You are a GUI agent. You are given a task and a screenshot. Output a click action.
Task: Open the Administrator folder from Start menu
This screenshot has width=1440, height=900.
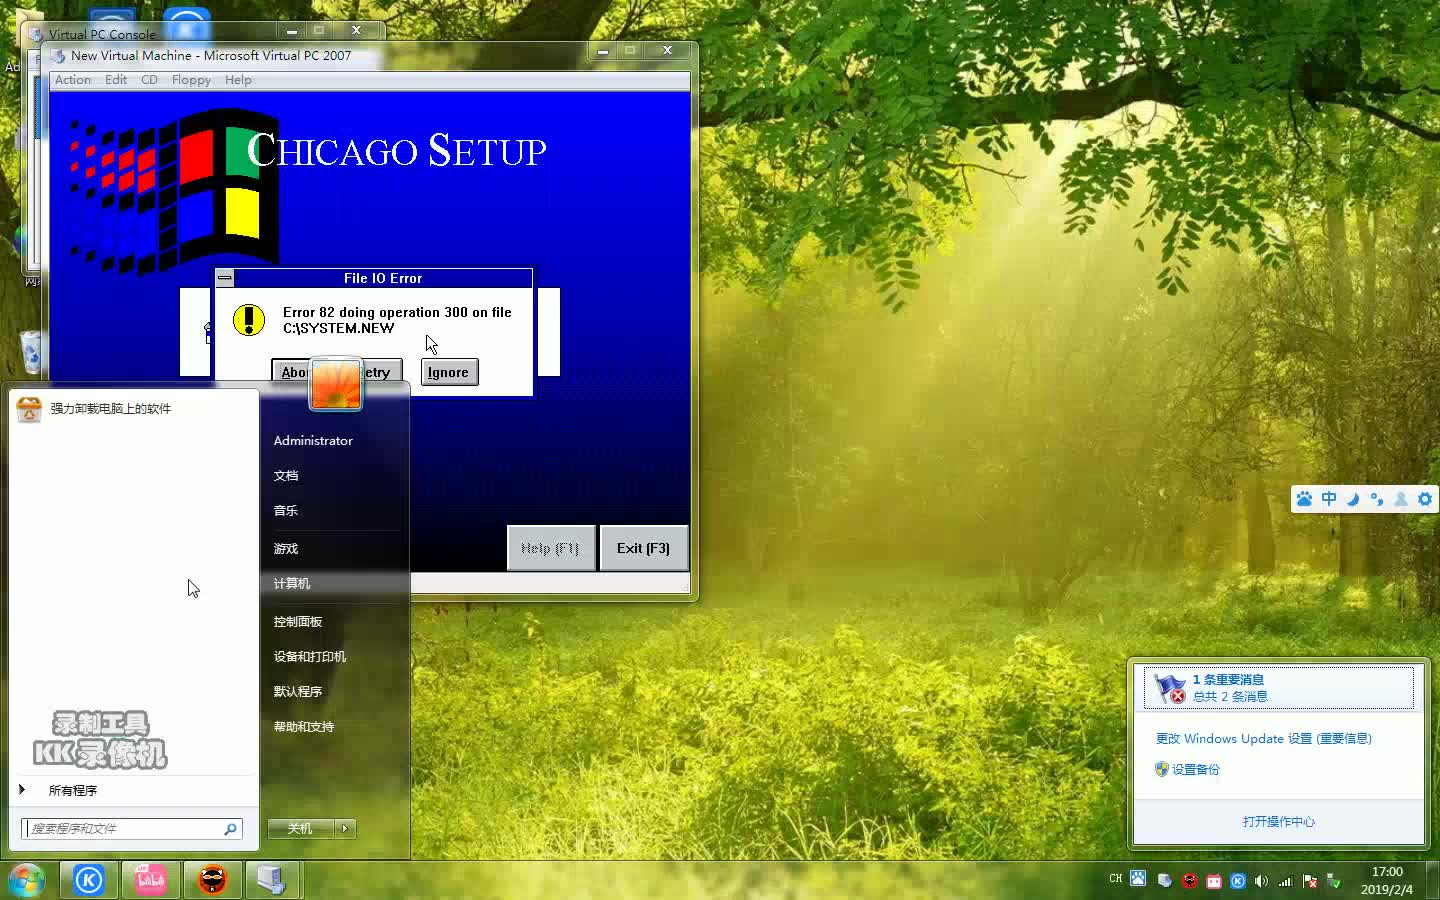[313, 441]
